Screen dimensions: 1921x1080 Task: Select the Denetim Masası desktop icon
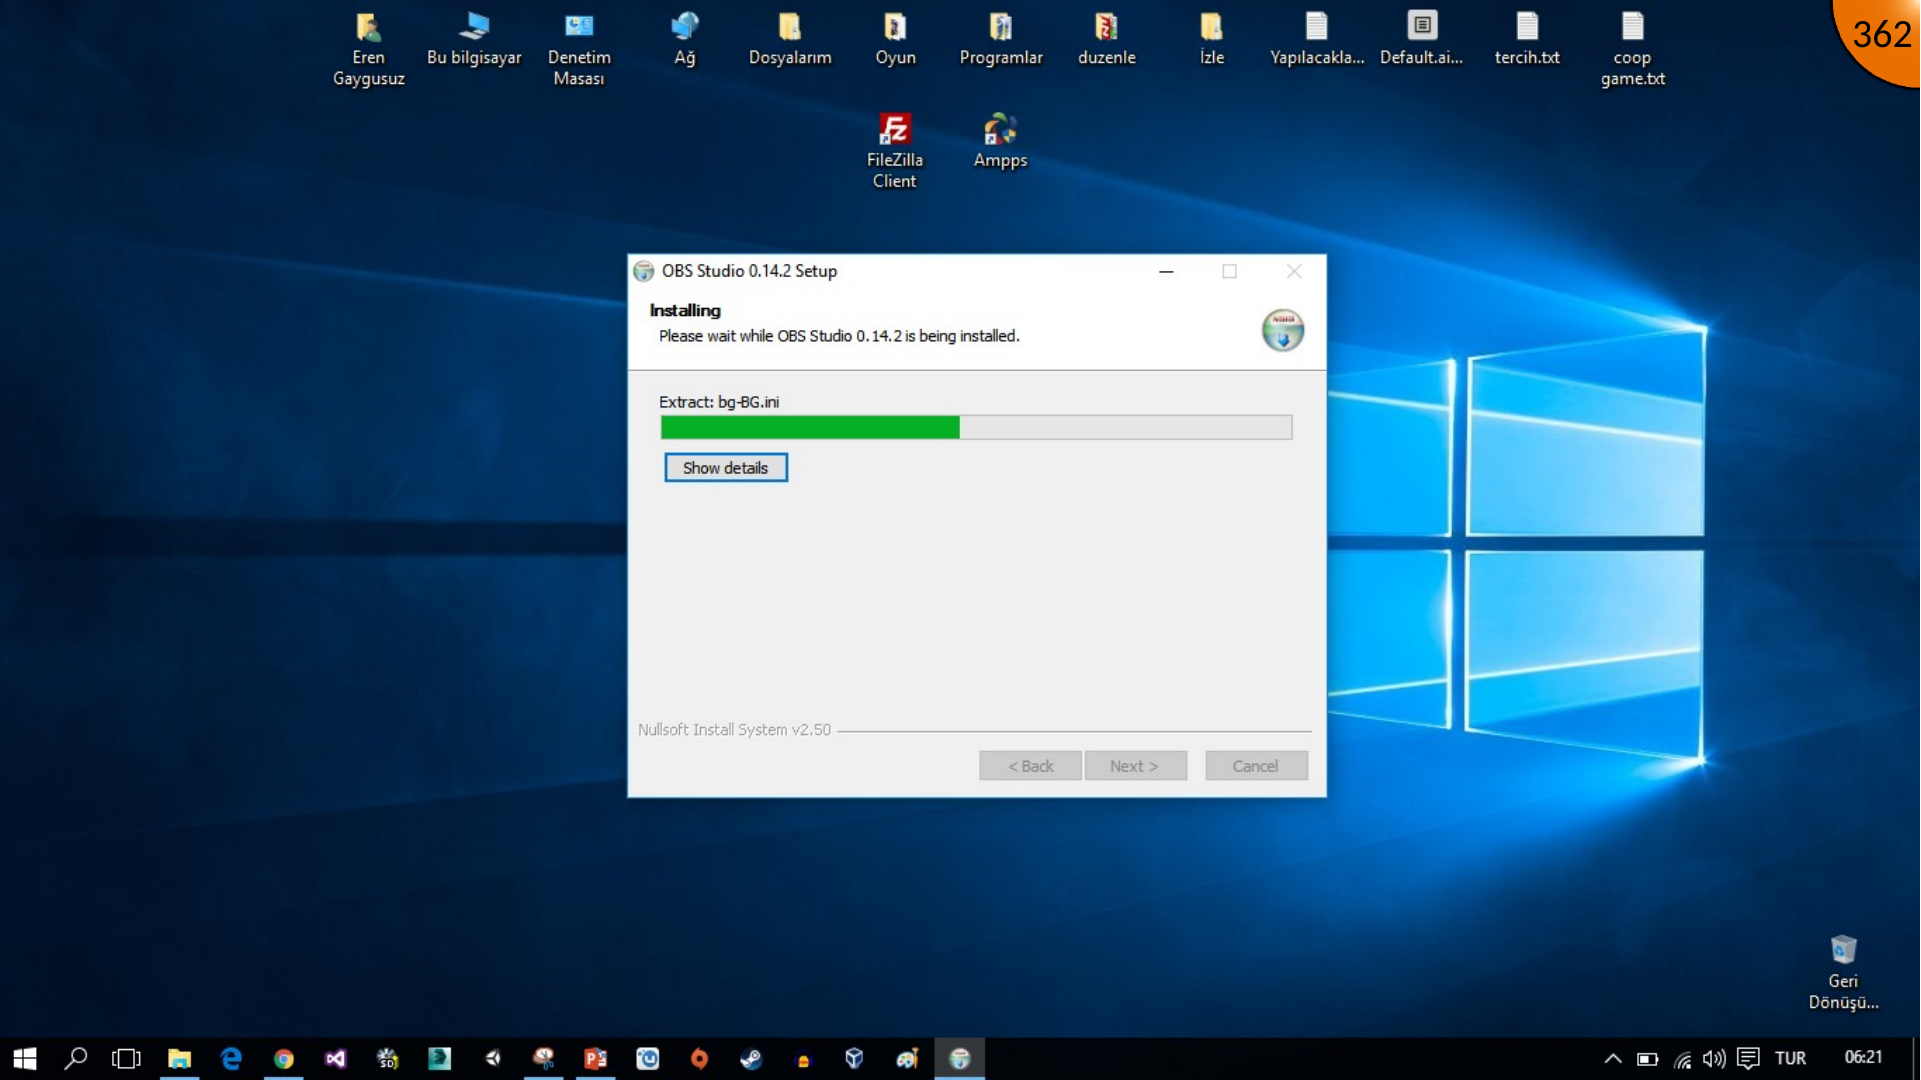click(x=579, y=49)
